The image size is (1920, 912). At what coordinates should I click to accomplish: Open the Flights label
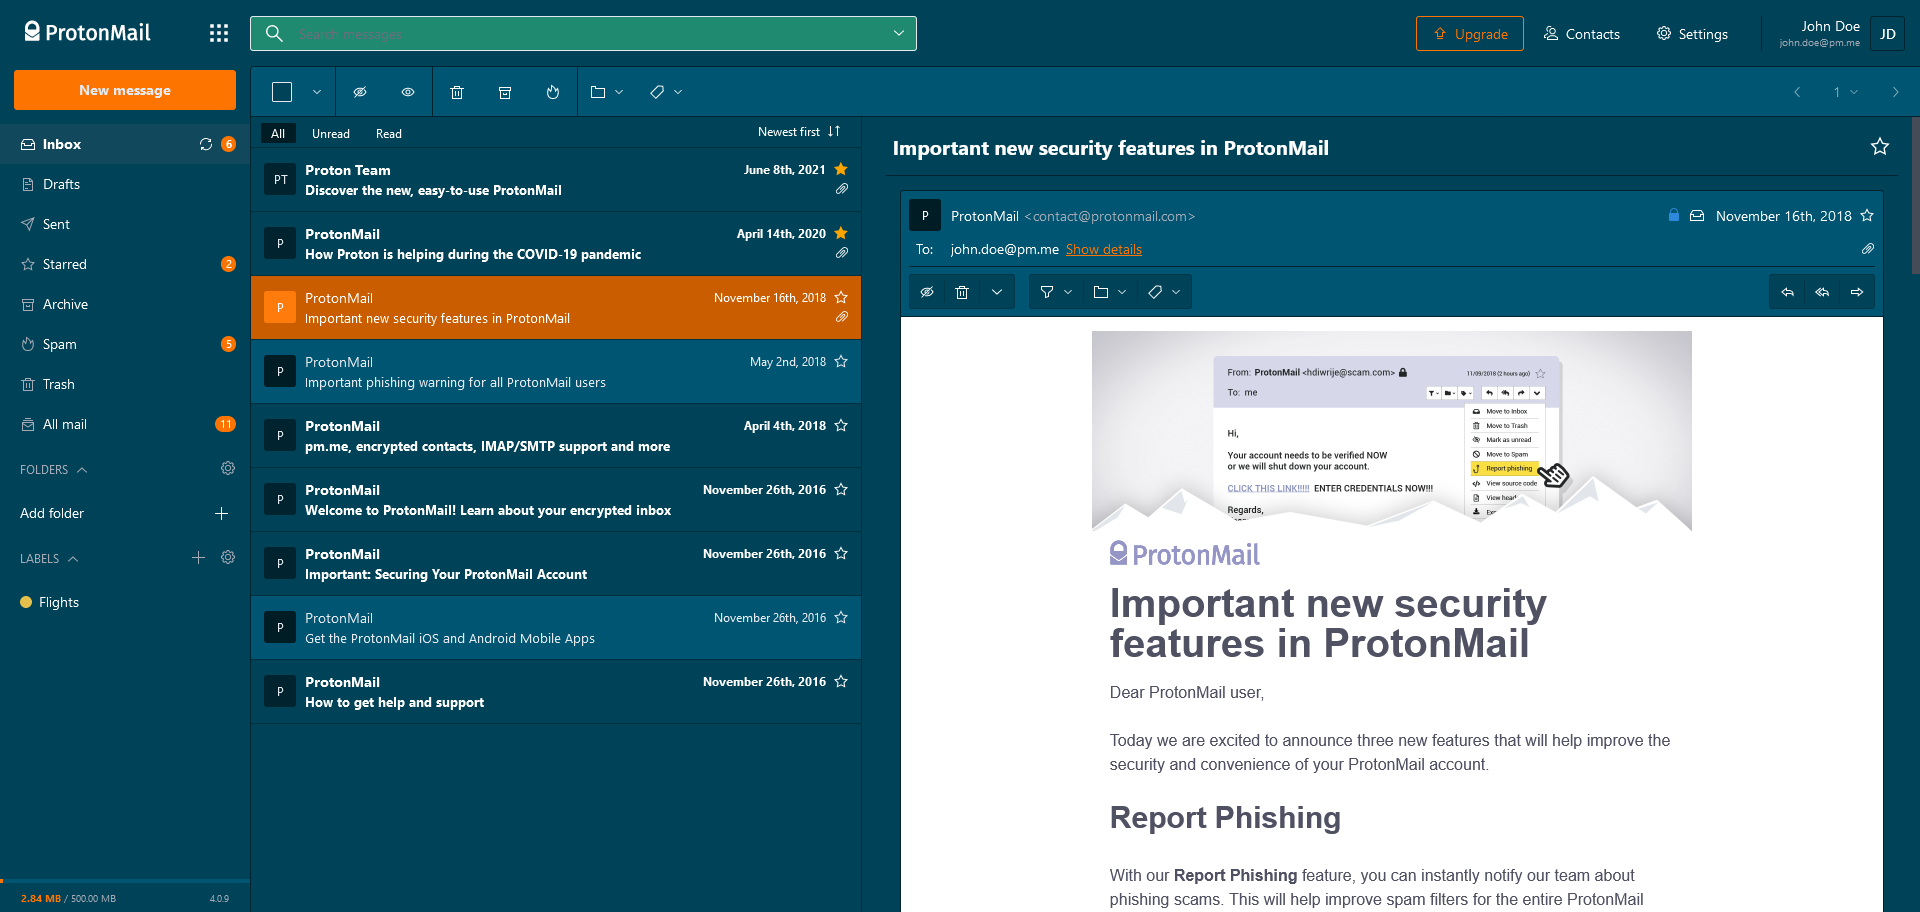coord(125,602)
